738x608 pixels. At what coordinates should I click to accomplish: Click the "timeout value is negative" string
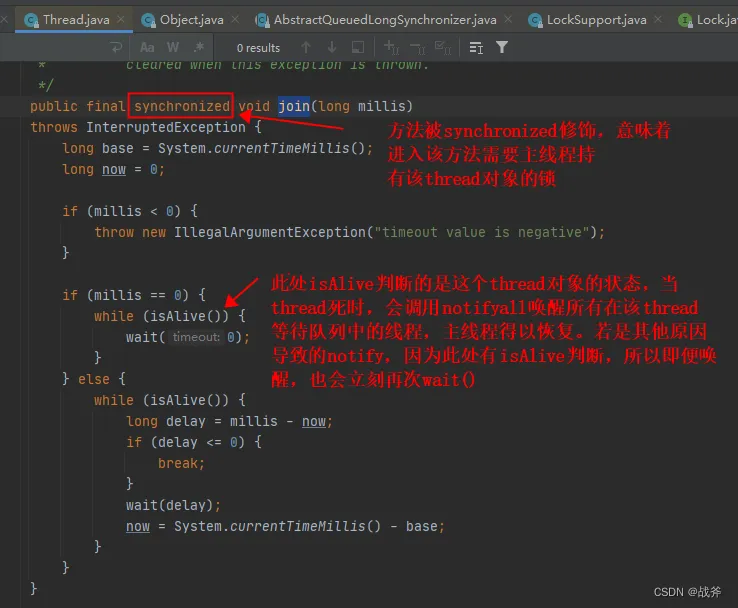(481, 232)
